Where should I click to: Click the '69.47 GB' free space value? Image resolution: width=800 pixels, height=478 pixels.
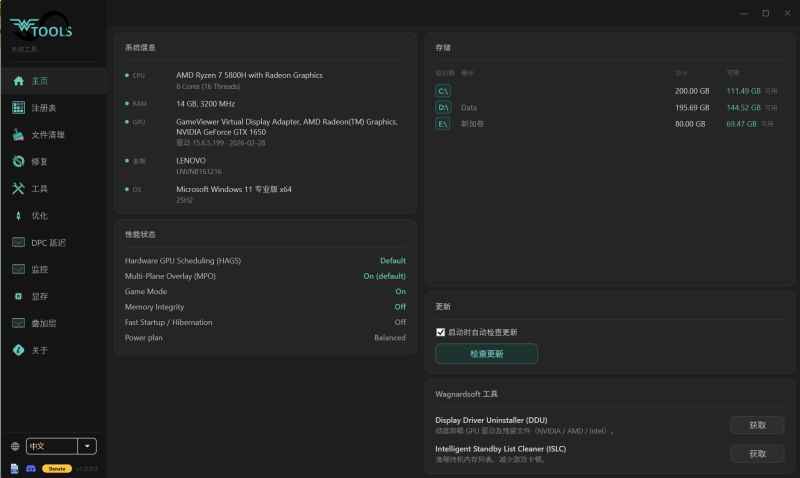pyautogui.click(x=741, y=124)
